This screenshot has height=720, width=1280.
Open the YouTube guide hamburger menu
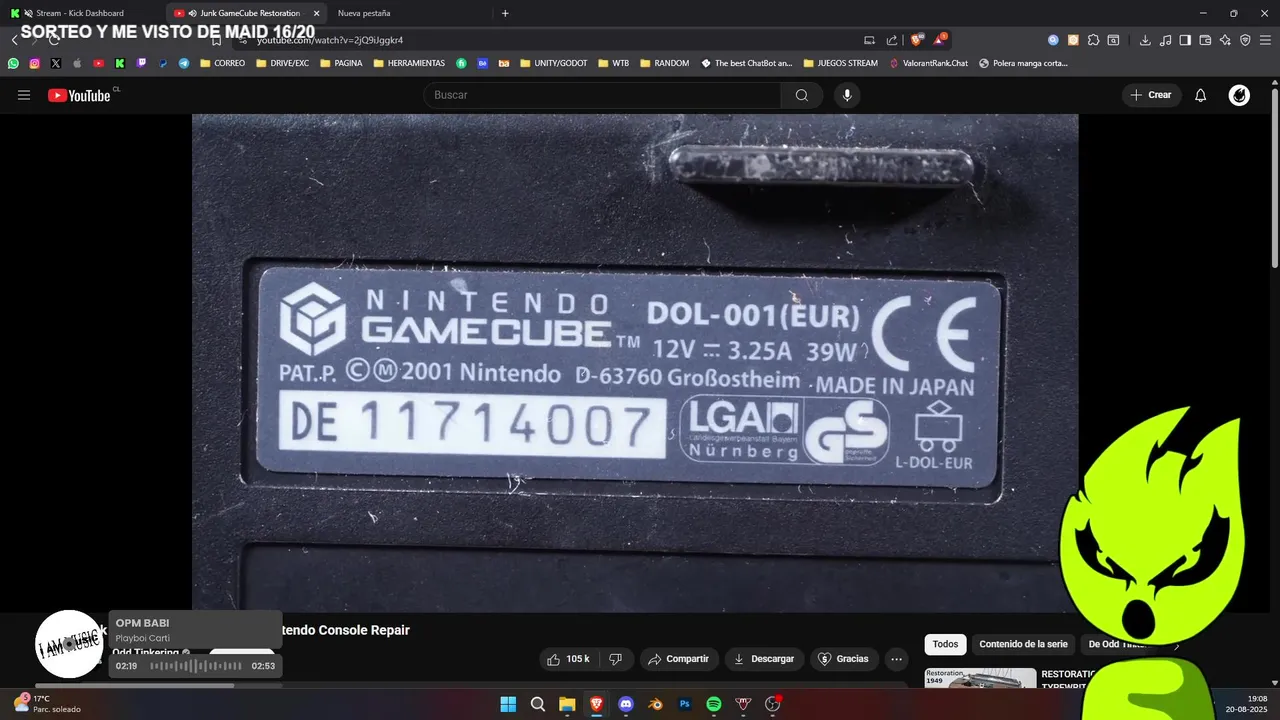[24, 95]
